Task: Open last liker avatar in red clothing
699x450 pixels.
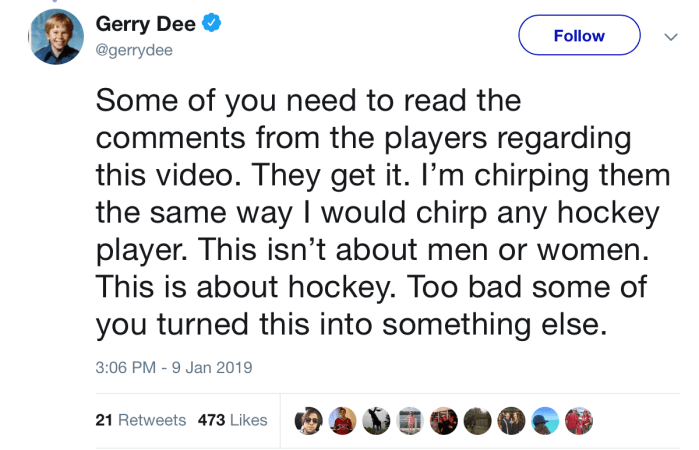Action: [579, 421]
